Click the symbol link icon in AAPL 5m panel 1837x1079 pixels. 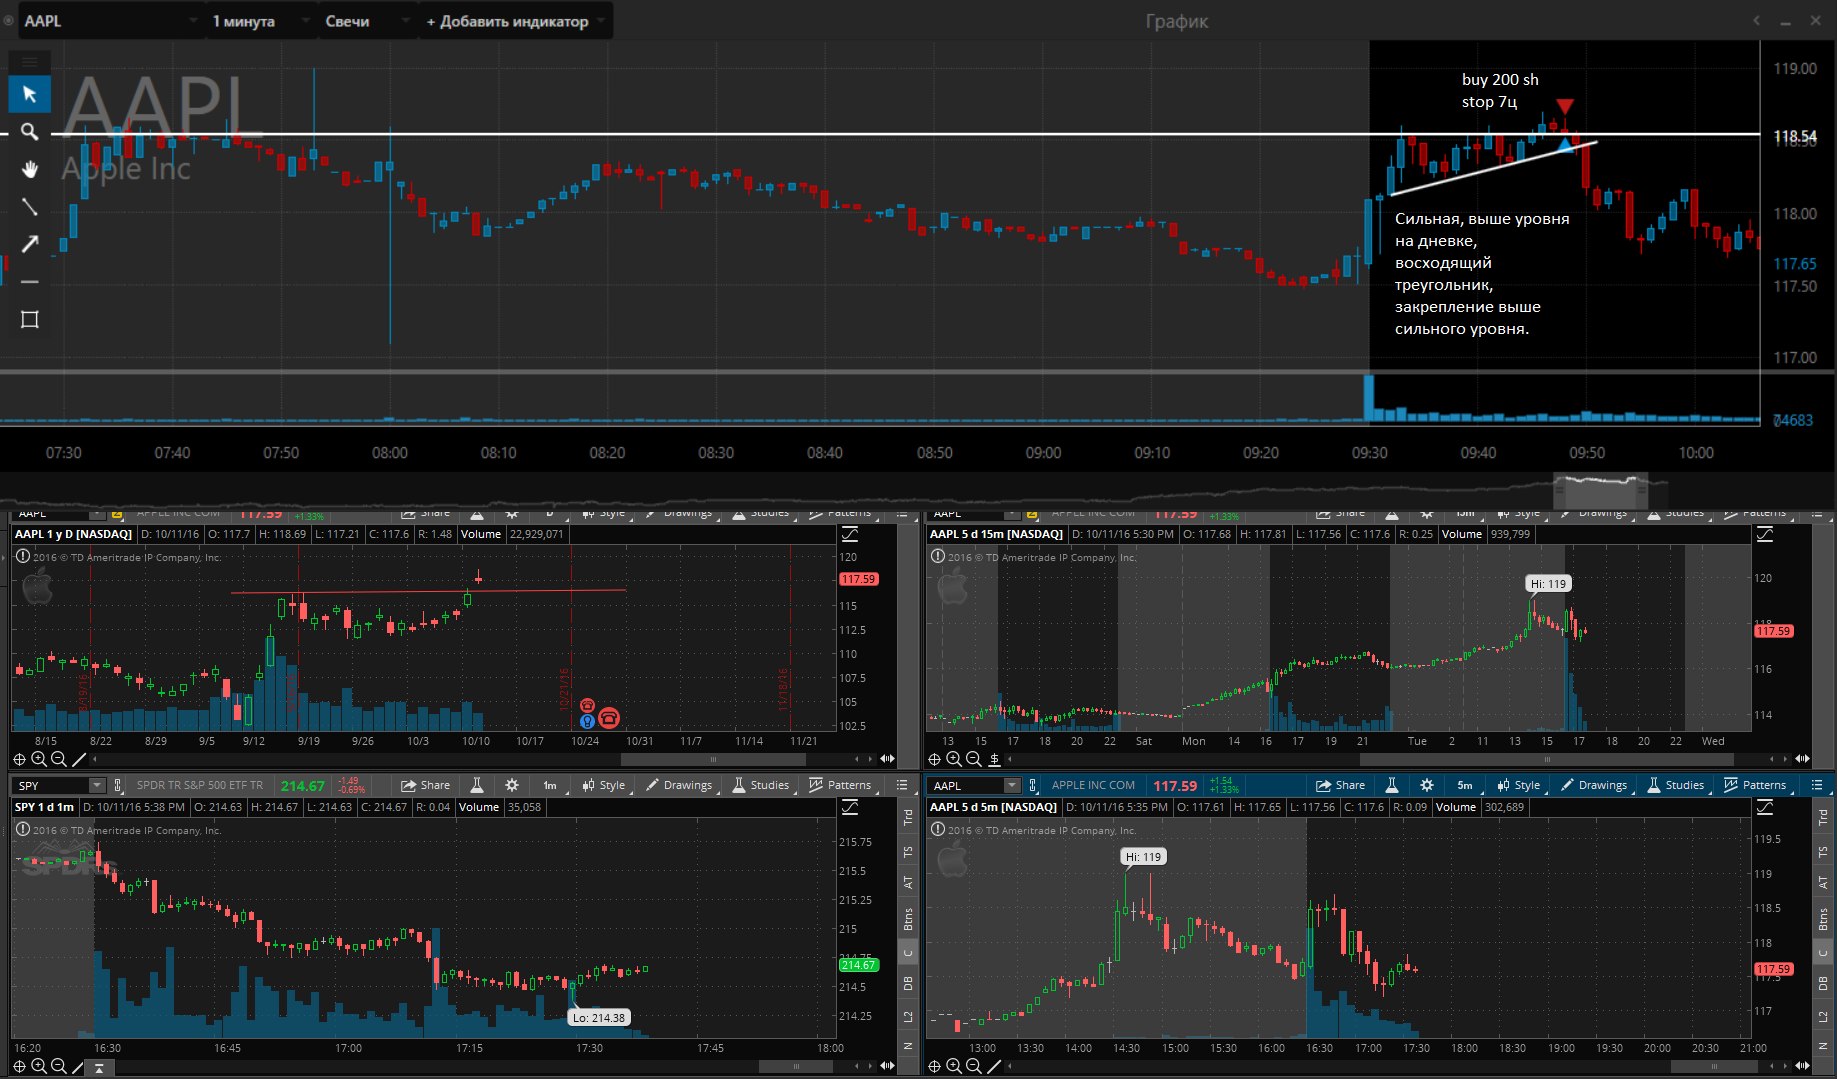[x=1033, y=785]
